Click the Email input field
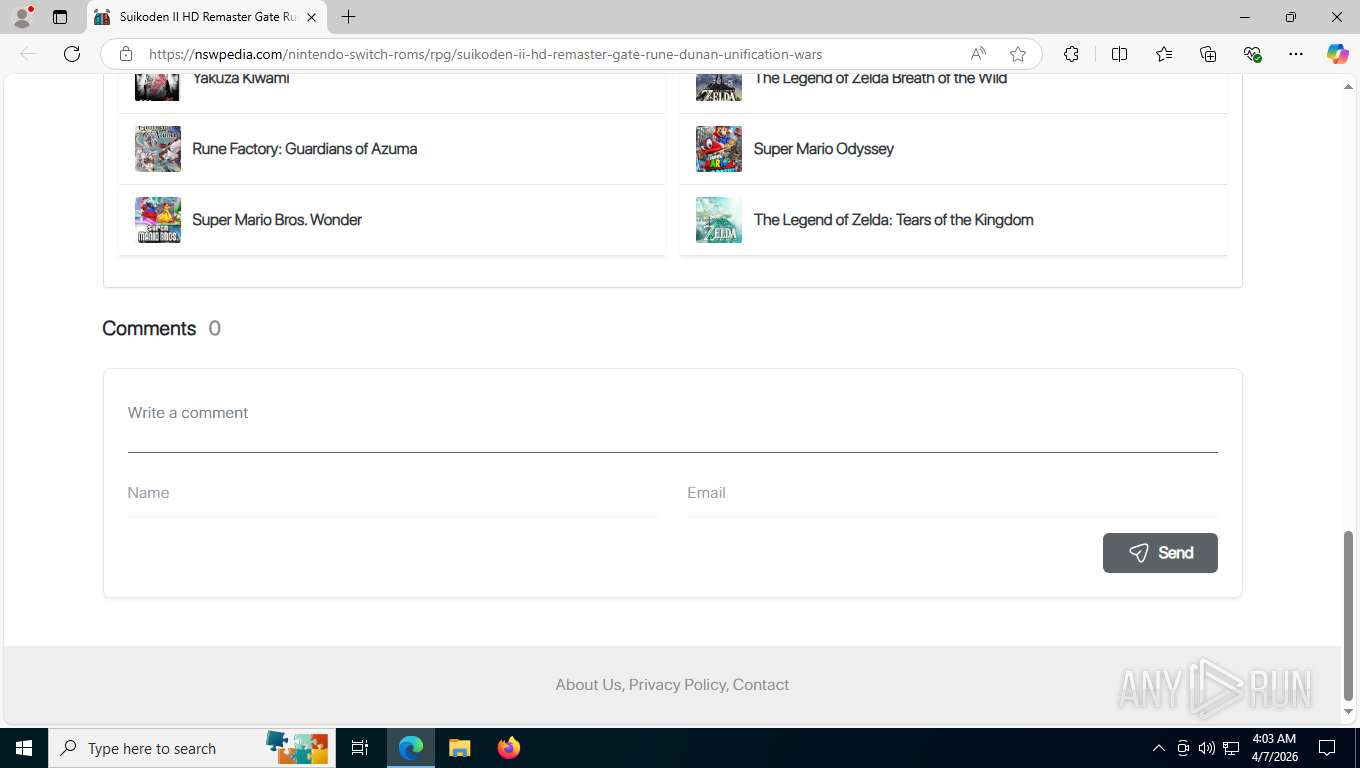 pyautogui.click(x=952, y=493)
